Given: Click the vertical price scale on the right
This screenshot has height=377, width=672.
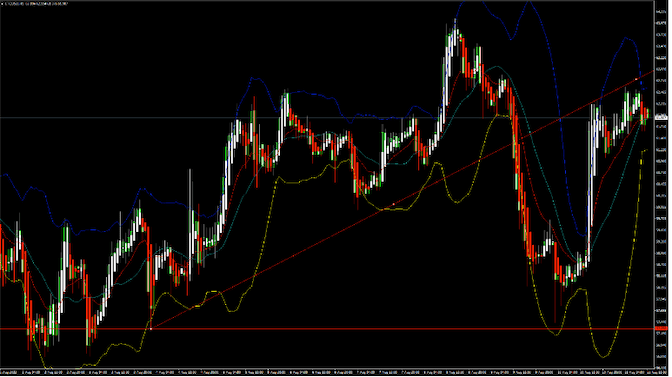Looking at the screenshot, I should [x=662, y=184].
